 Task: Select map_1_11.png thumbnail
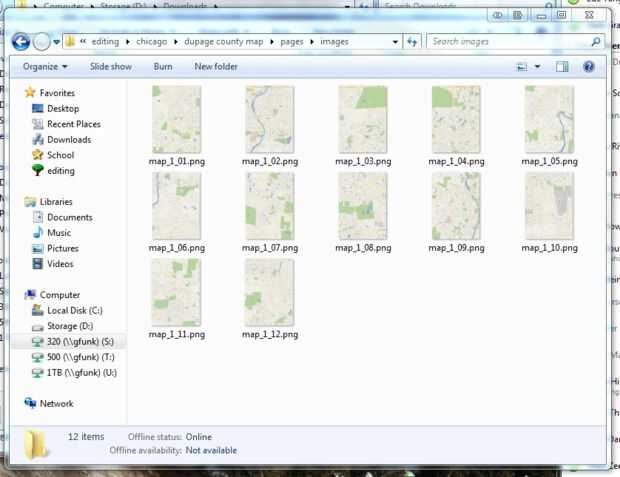point(176,293)
